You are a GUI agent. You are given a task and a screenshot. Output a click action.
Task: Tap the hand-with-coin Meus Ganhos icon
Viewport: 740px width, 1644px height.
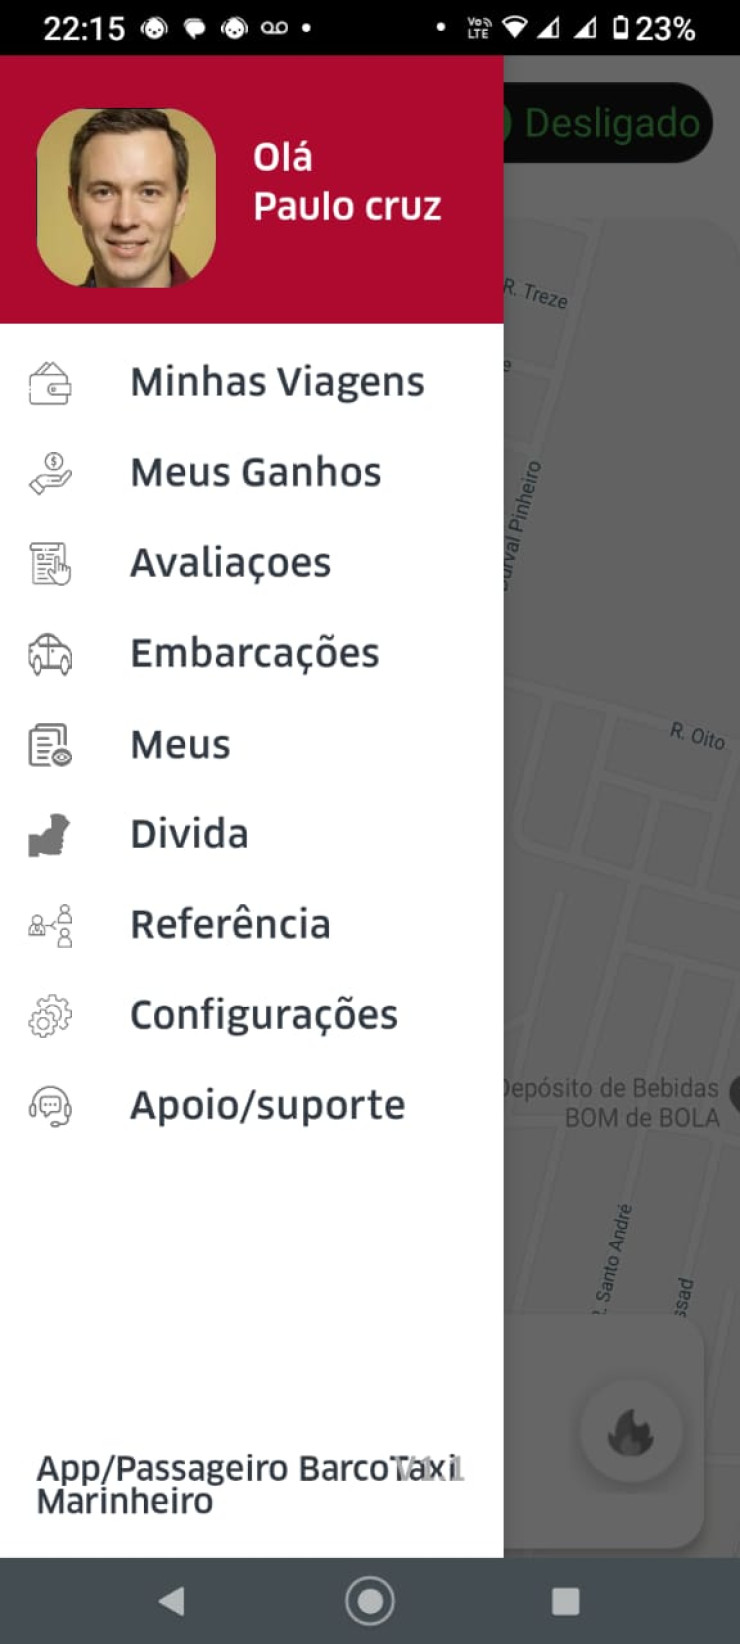click(x=50, y=474)
